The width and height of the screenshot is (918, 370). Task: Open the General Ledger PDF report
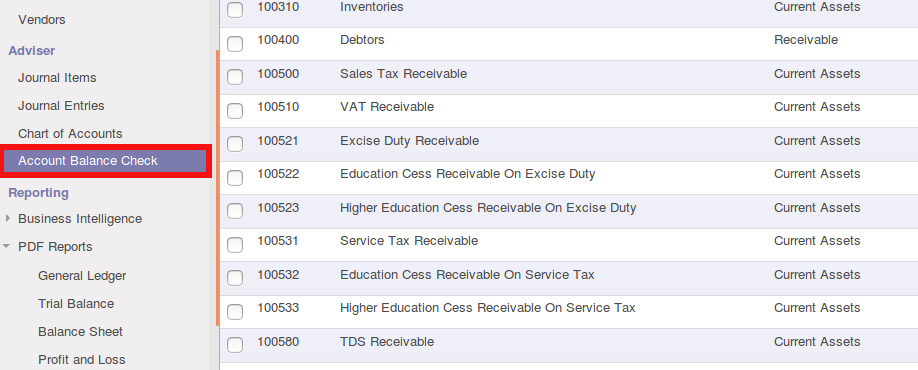pos(82,276)
